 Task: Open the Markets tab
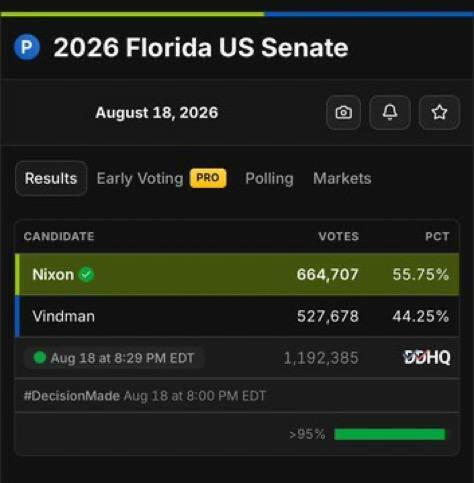pos(342,178)
